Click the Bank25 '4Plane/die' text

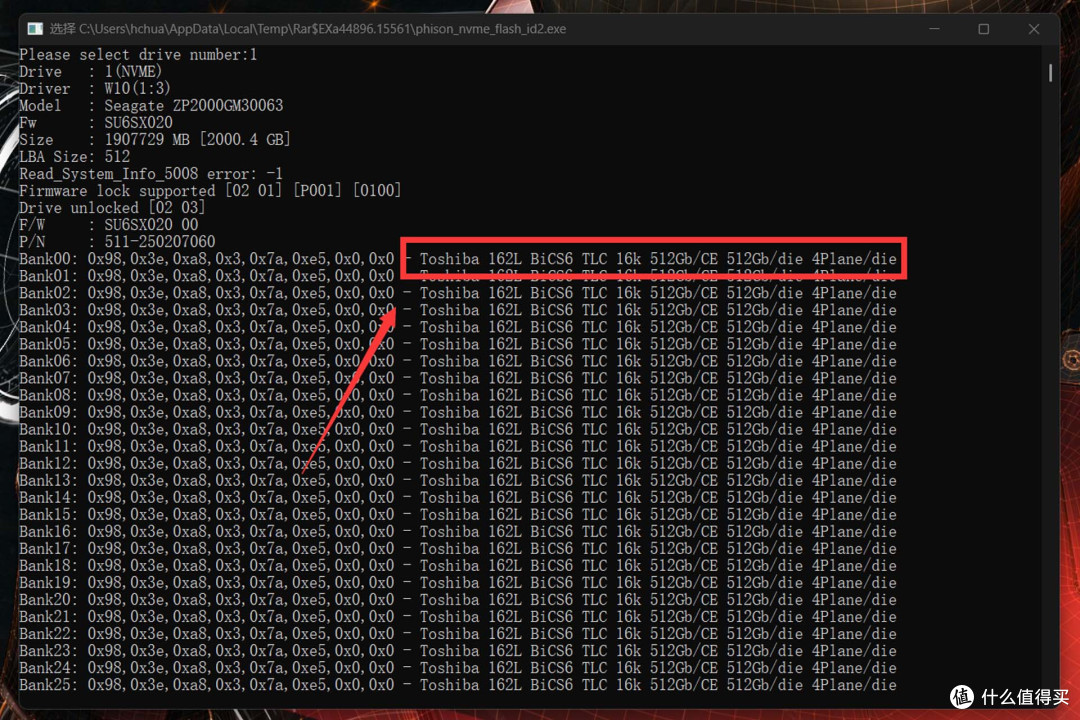point(854,685)
